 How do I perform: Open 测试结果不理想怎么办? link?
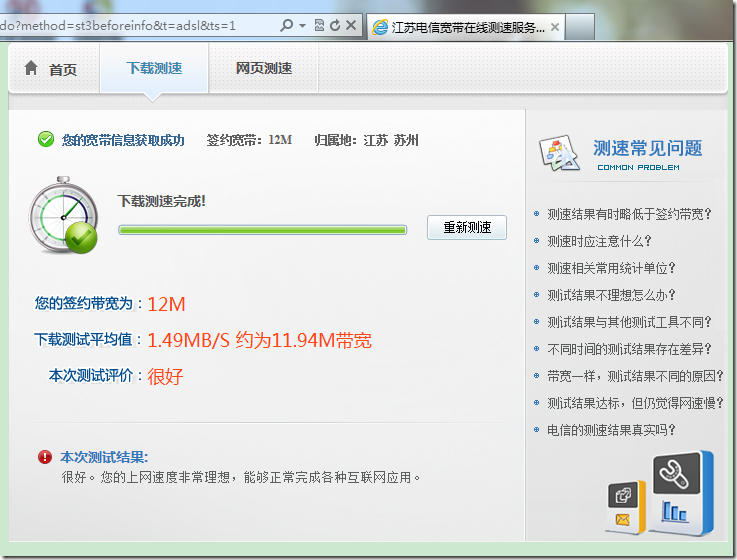[611, 295]
